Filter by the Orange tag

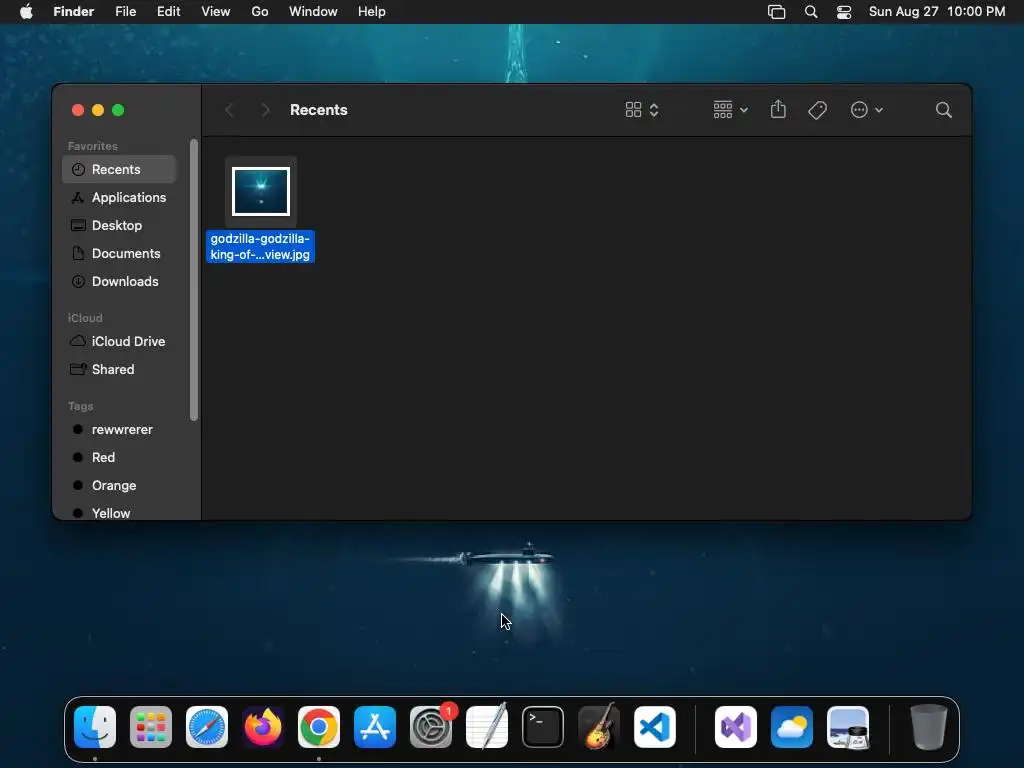coord(119,486)
